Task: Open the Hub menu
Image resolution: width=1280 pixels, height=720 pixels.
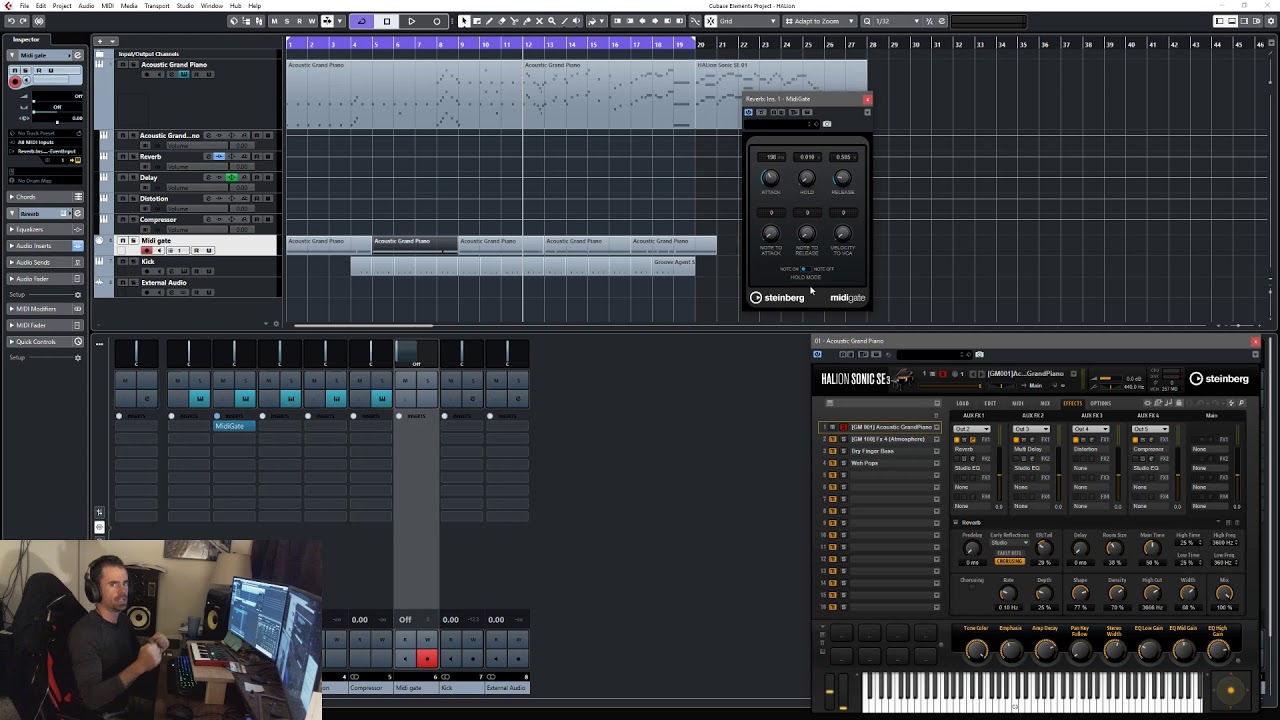Action: click(235, 6)
